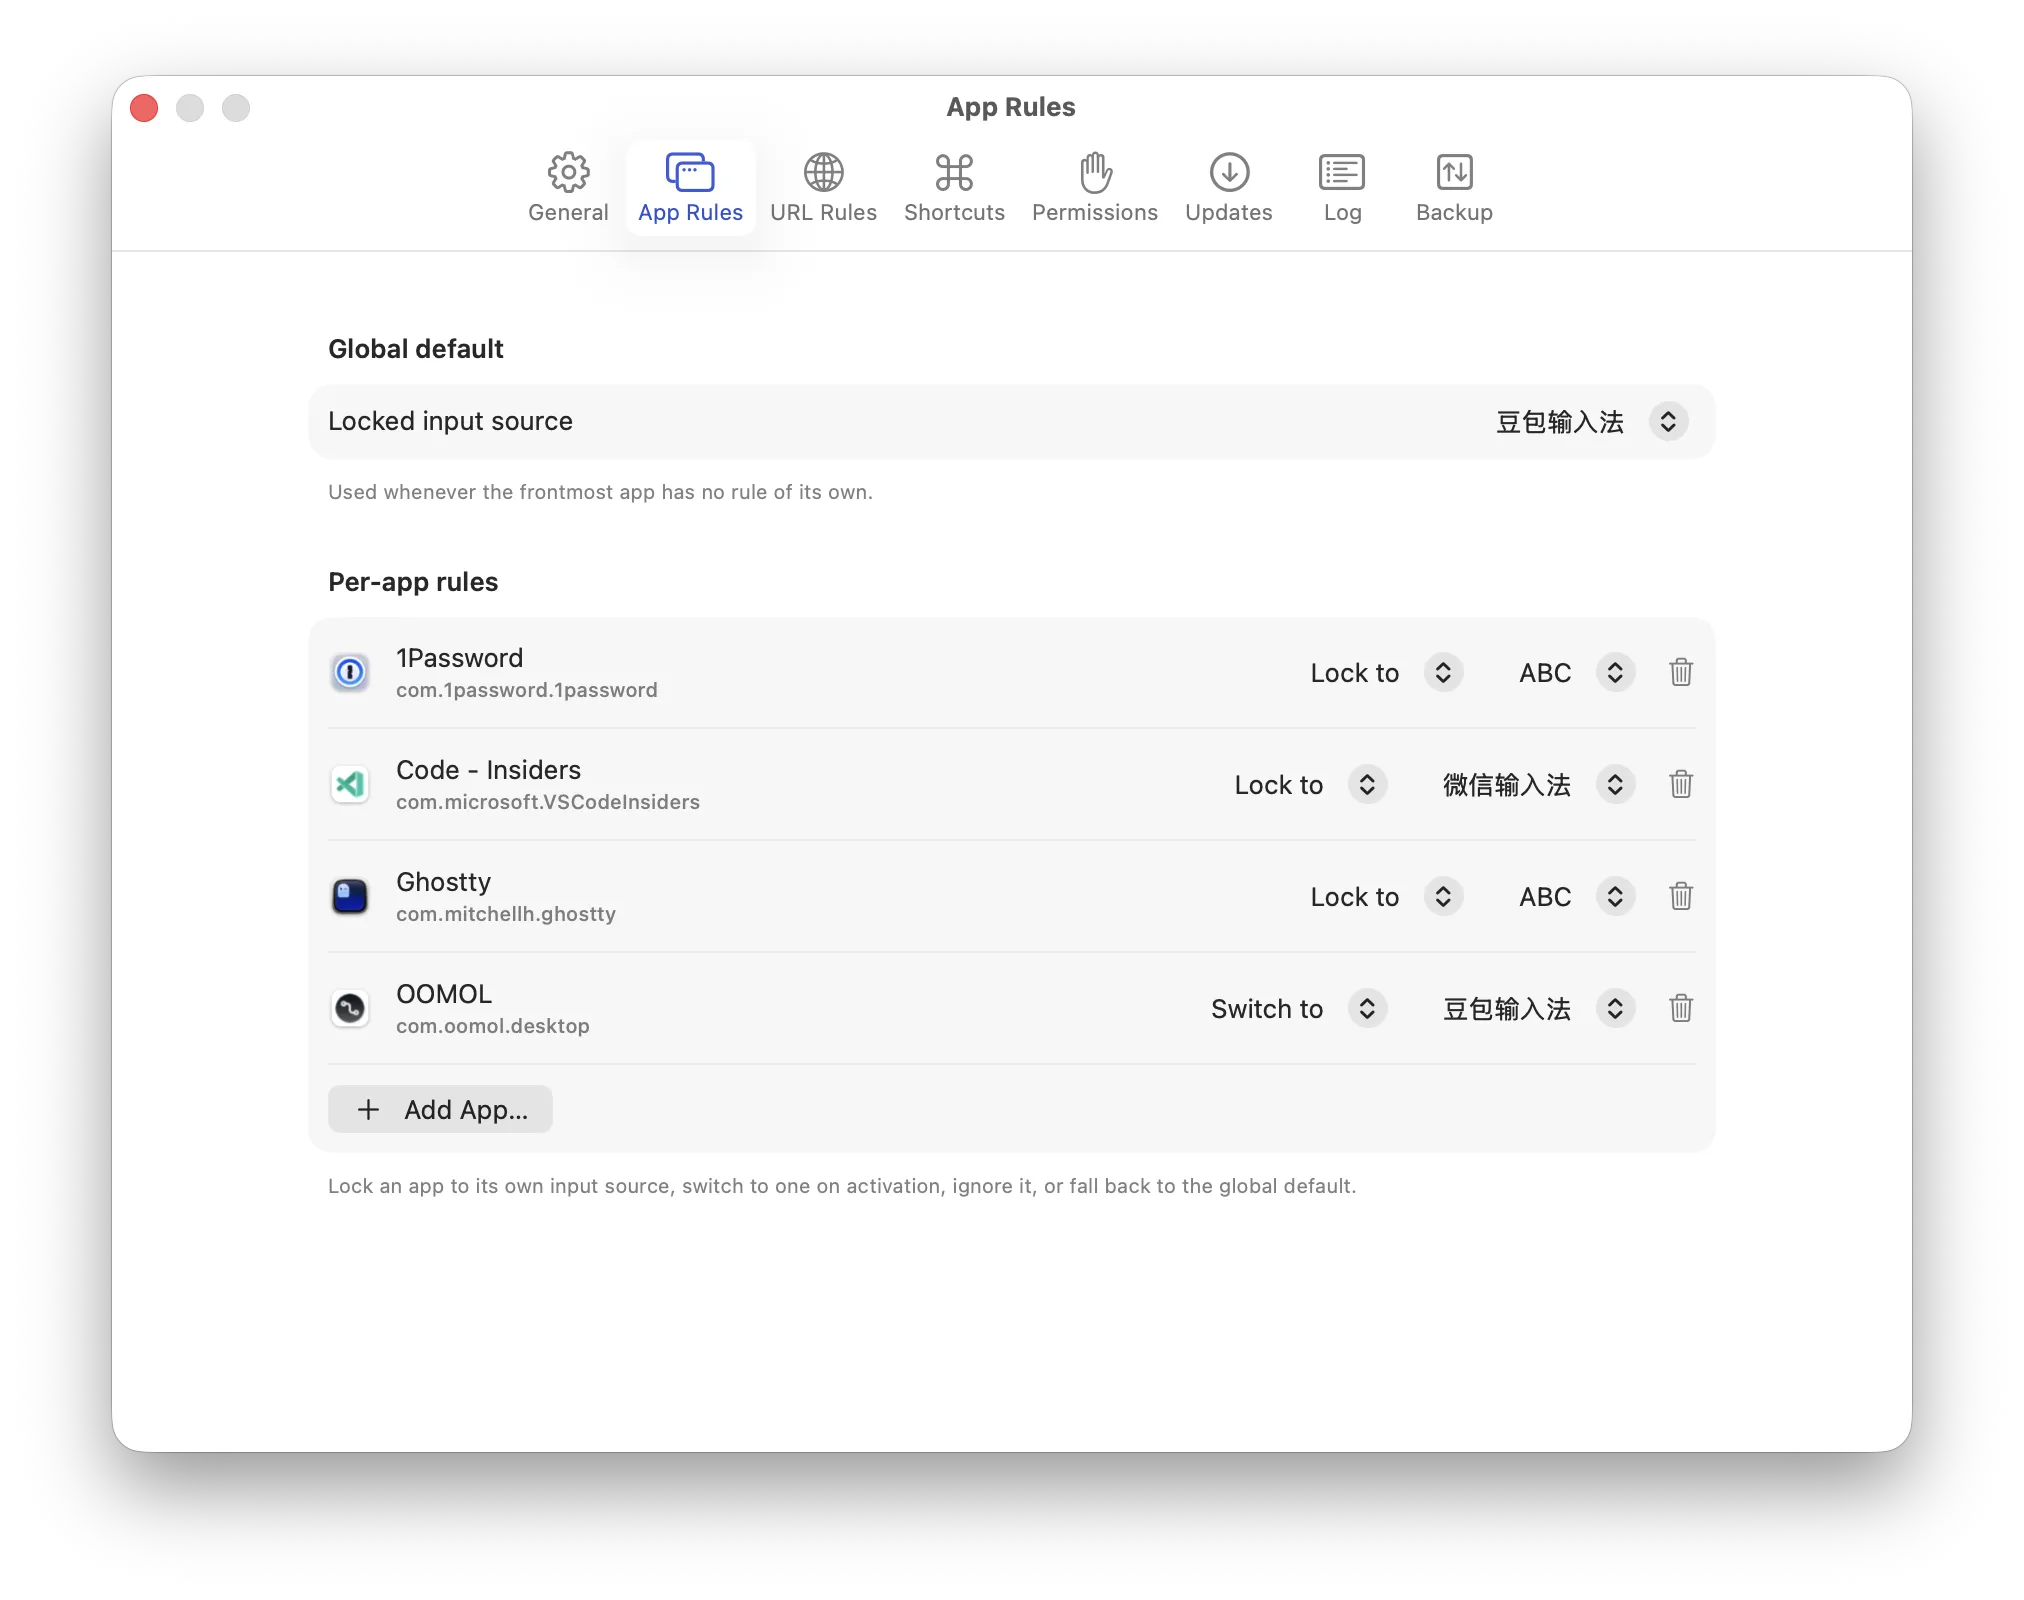The image size is (2024, 1600).
Task: Add a new app rule with Add App…
Action: coord(440,1110)
